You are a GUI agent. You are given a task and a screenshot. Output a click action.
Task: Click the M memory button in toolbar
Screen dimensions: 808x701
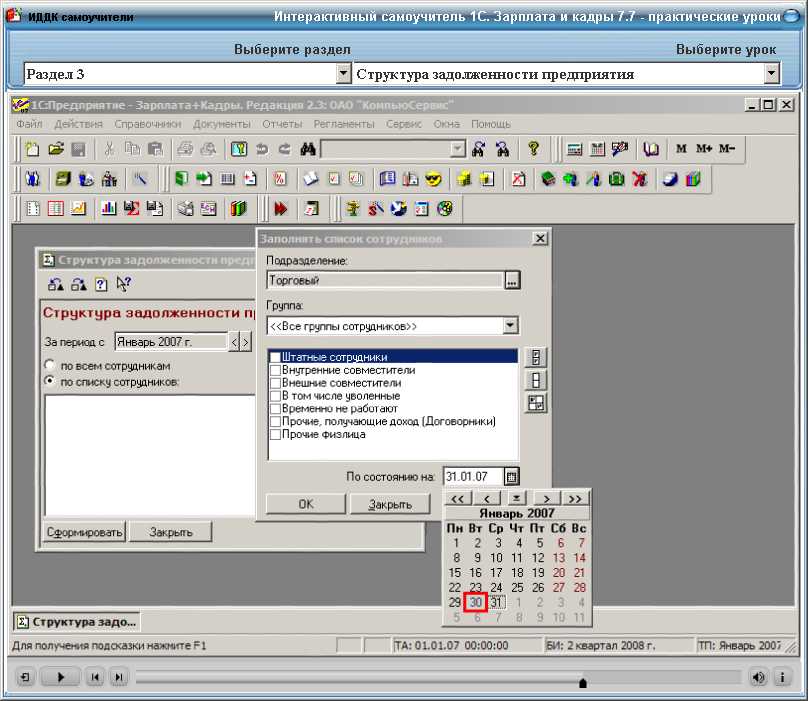(x=681, y=149)
